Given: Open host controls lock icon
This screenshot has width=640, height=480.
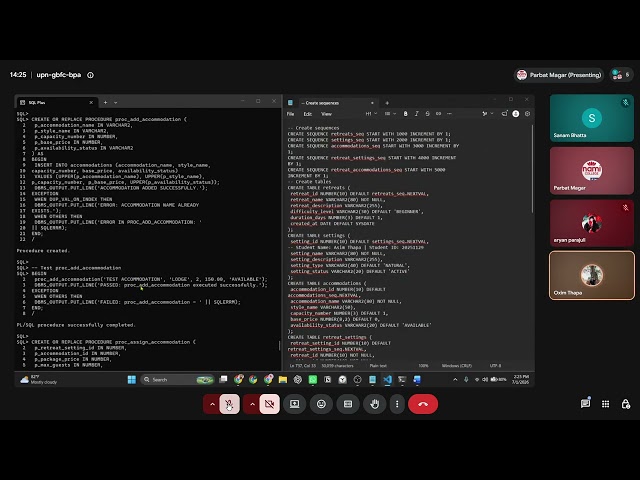Looking at the screenshot, I should click(625, 404).
